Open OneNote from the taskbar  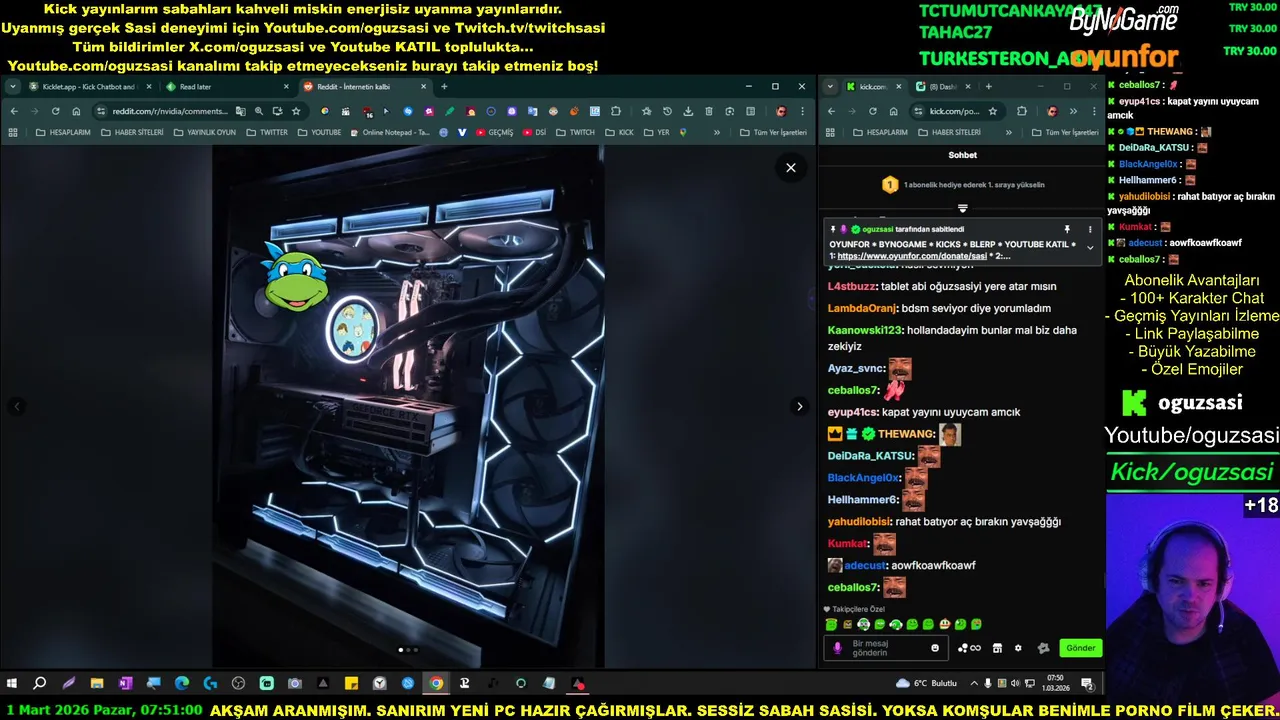[x=125, y=684]
